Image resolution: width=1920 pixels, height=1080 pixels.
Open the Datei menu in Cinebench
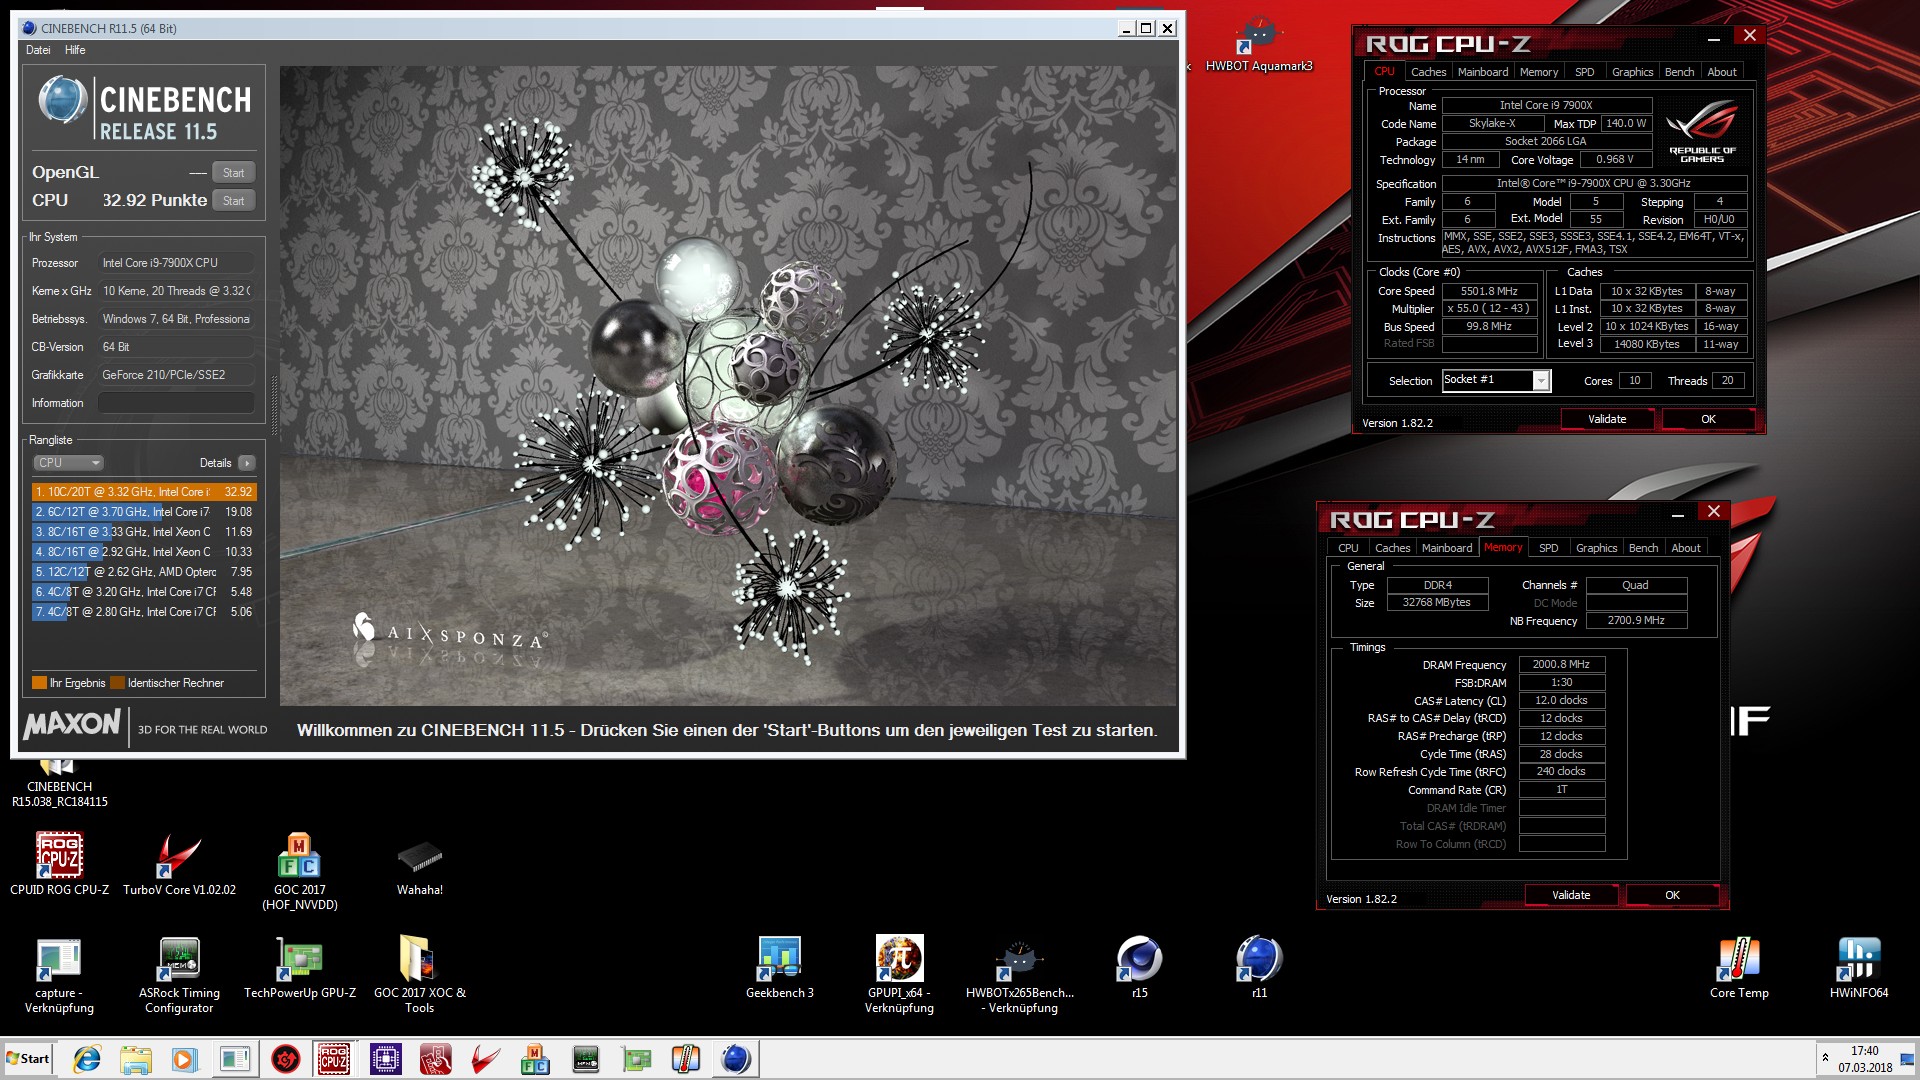38,50
